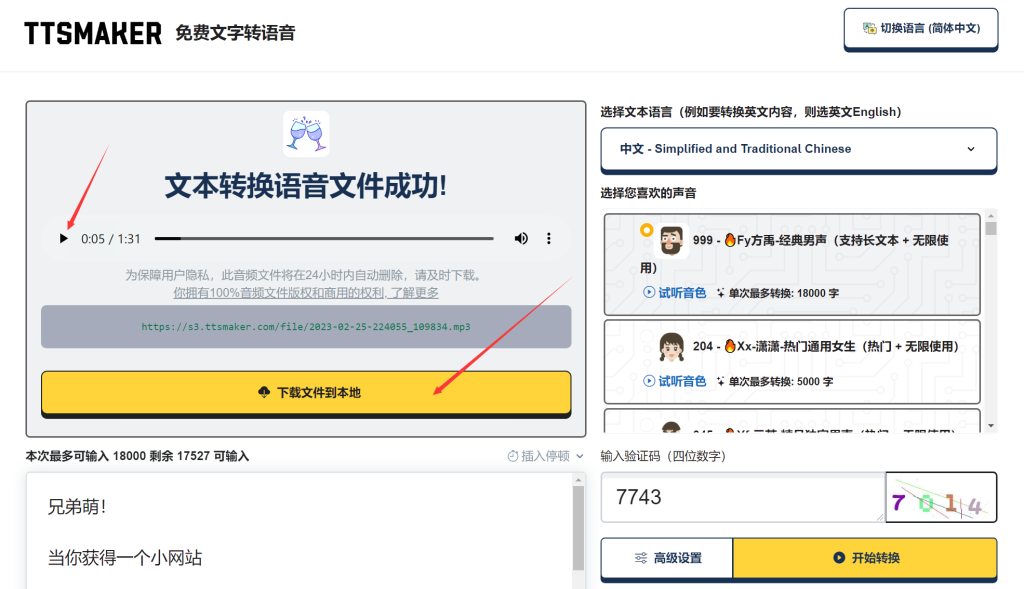Select radio button for voice 999
The height and width of the screenshot is (589, 1024).
646,231
